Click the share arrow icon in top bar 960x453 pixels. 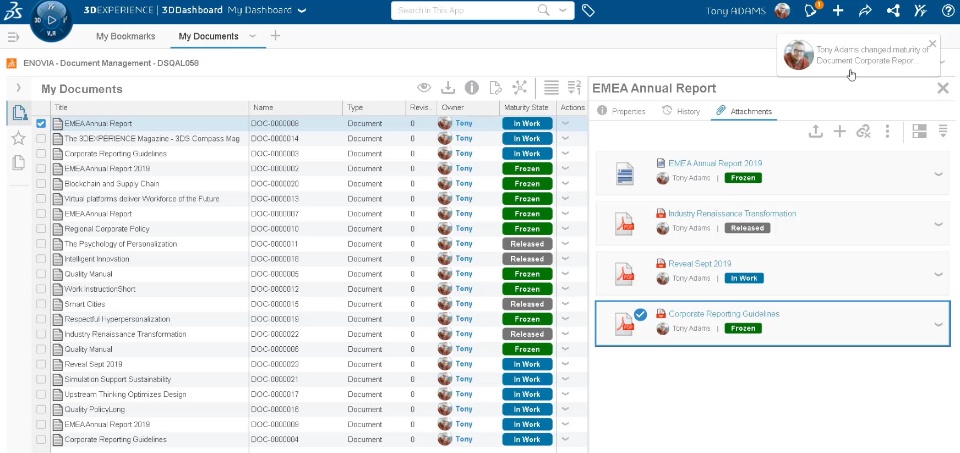point(865,10)
